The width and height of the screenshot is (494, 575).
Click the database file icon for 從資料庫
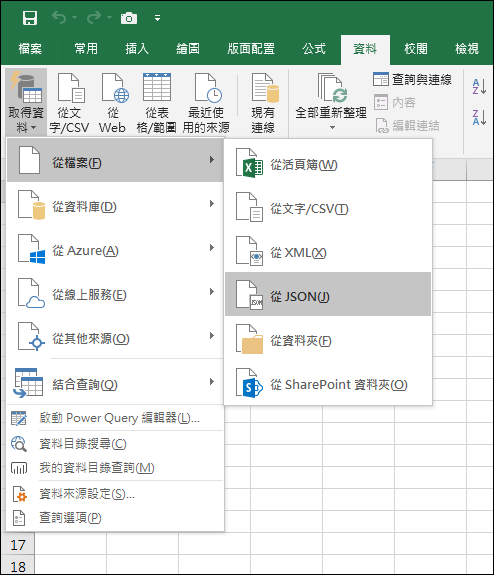click(32, 205)
